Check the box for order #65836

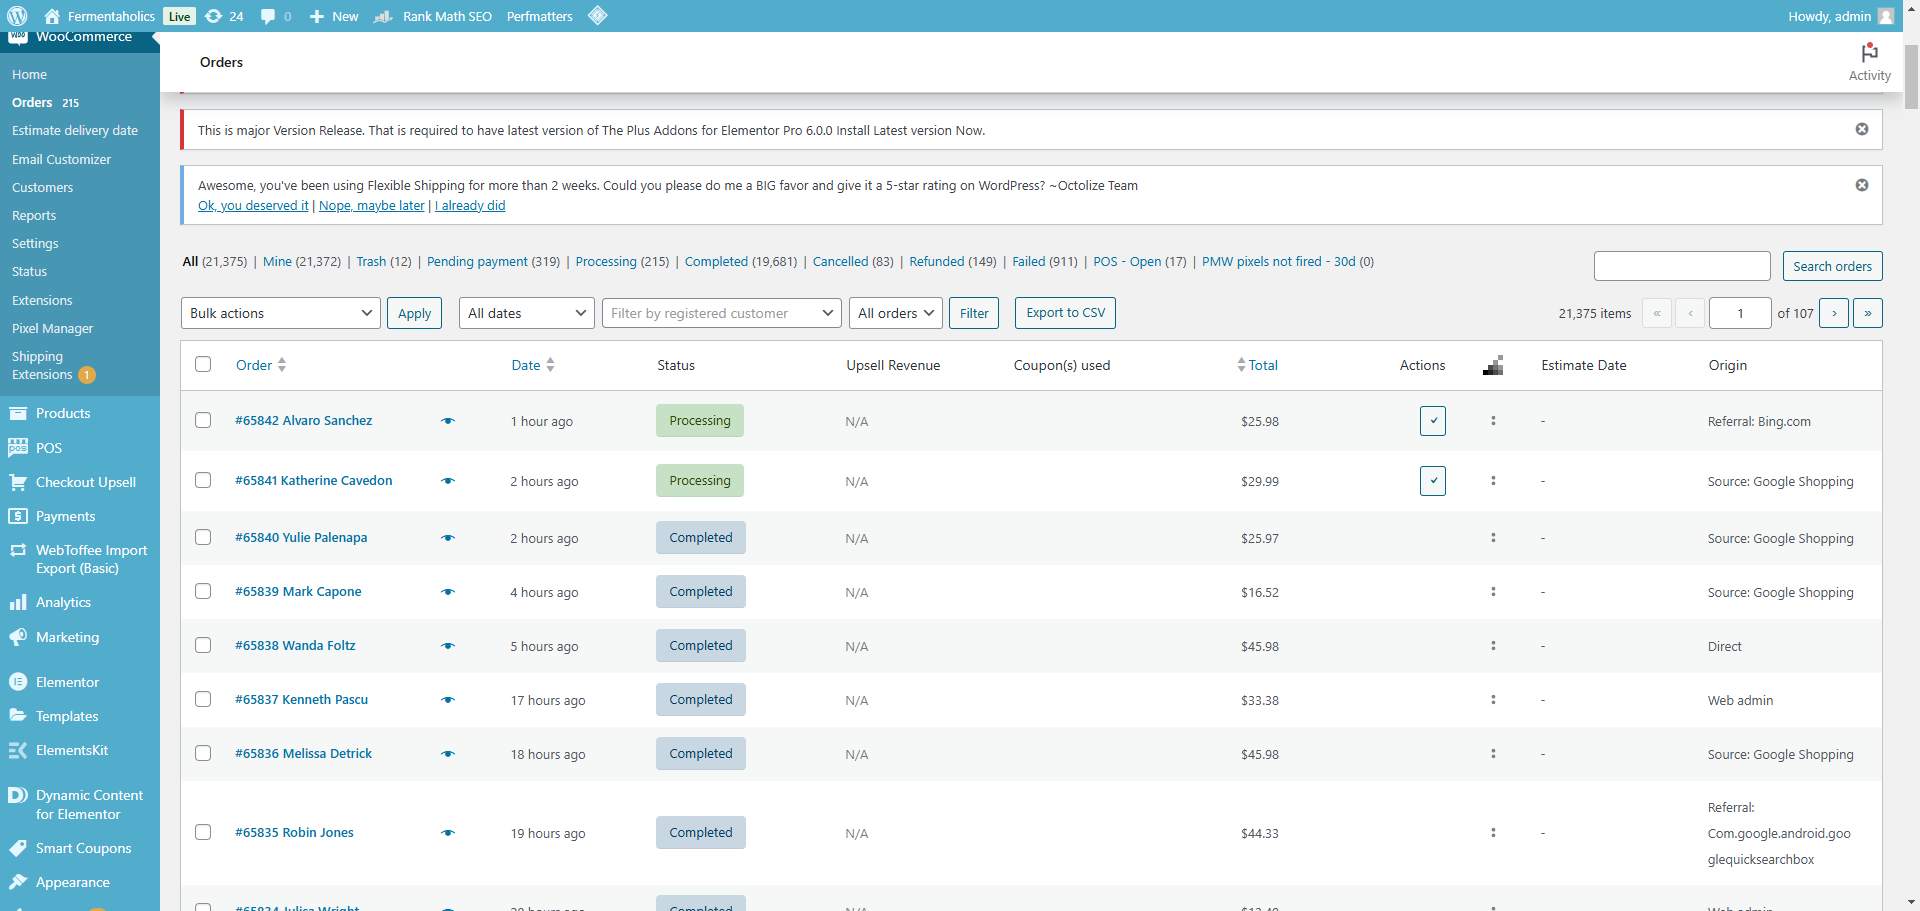(203, 753)
